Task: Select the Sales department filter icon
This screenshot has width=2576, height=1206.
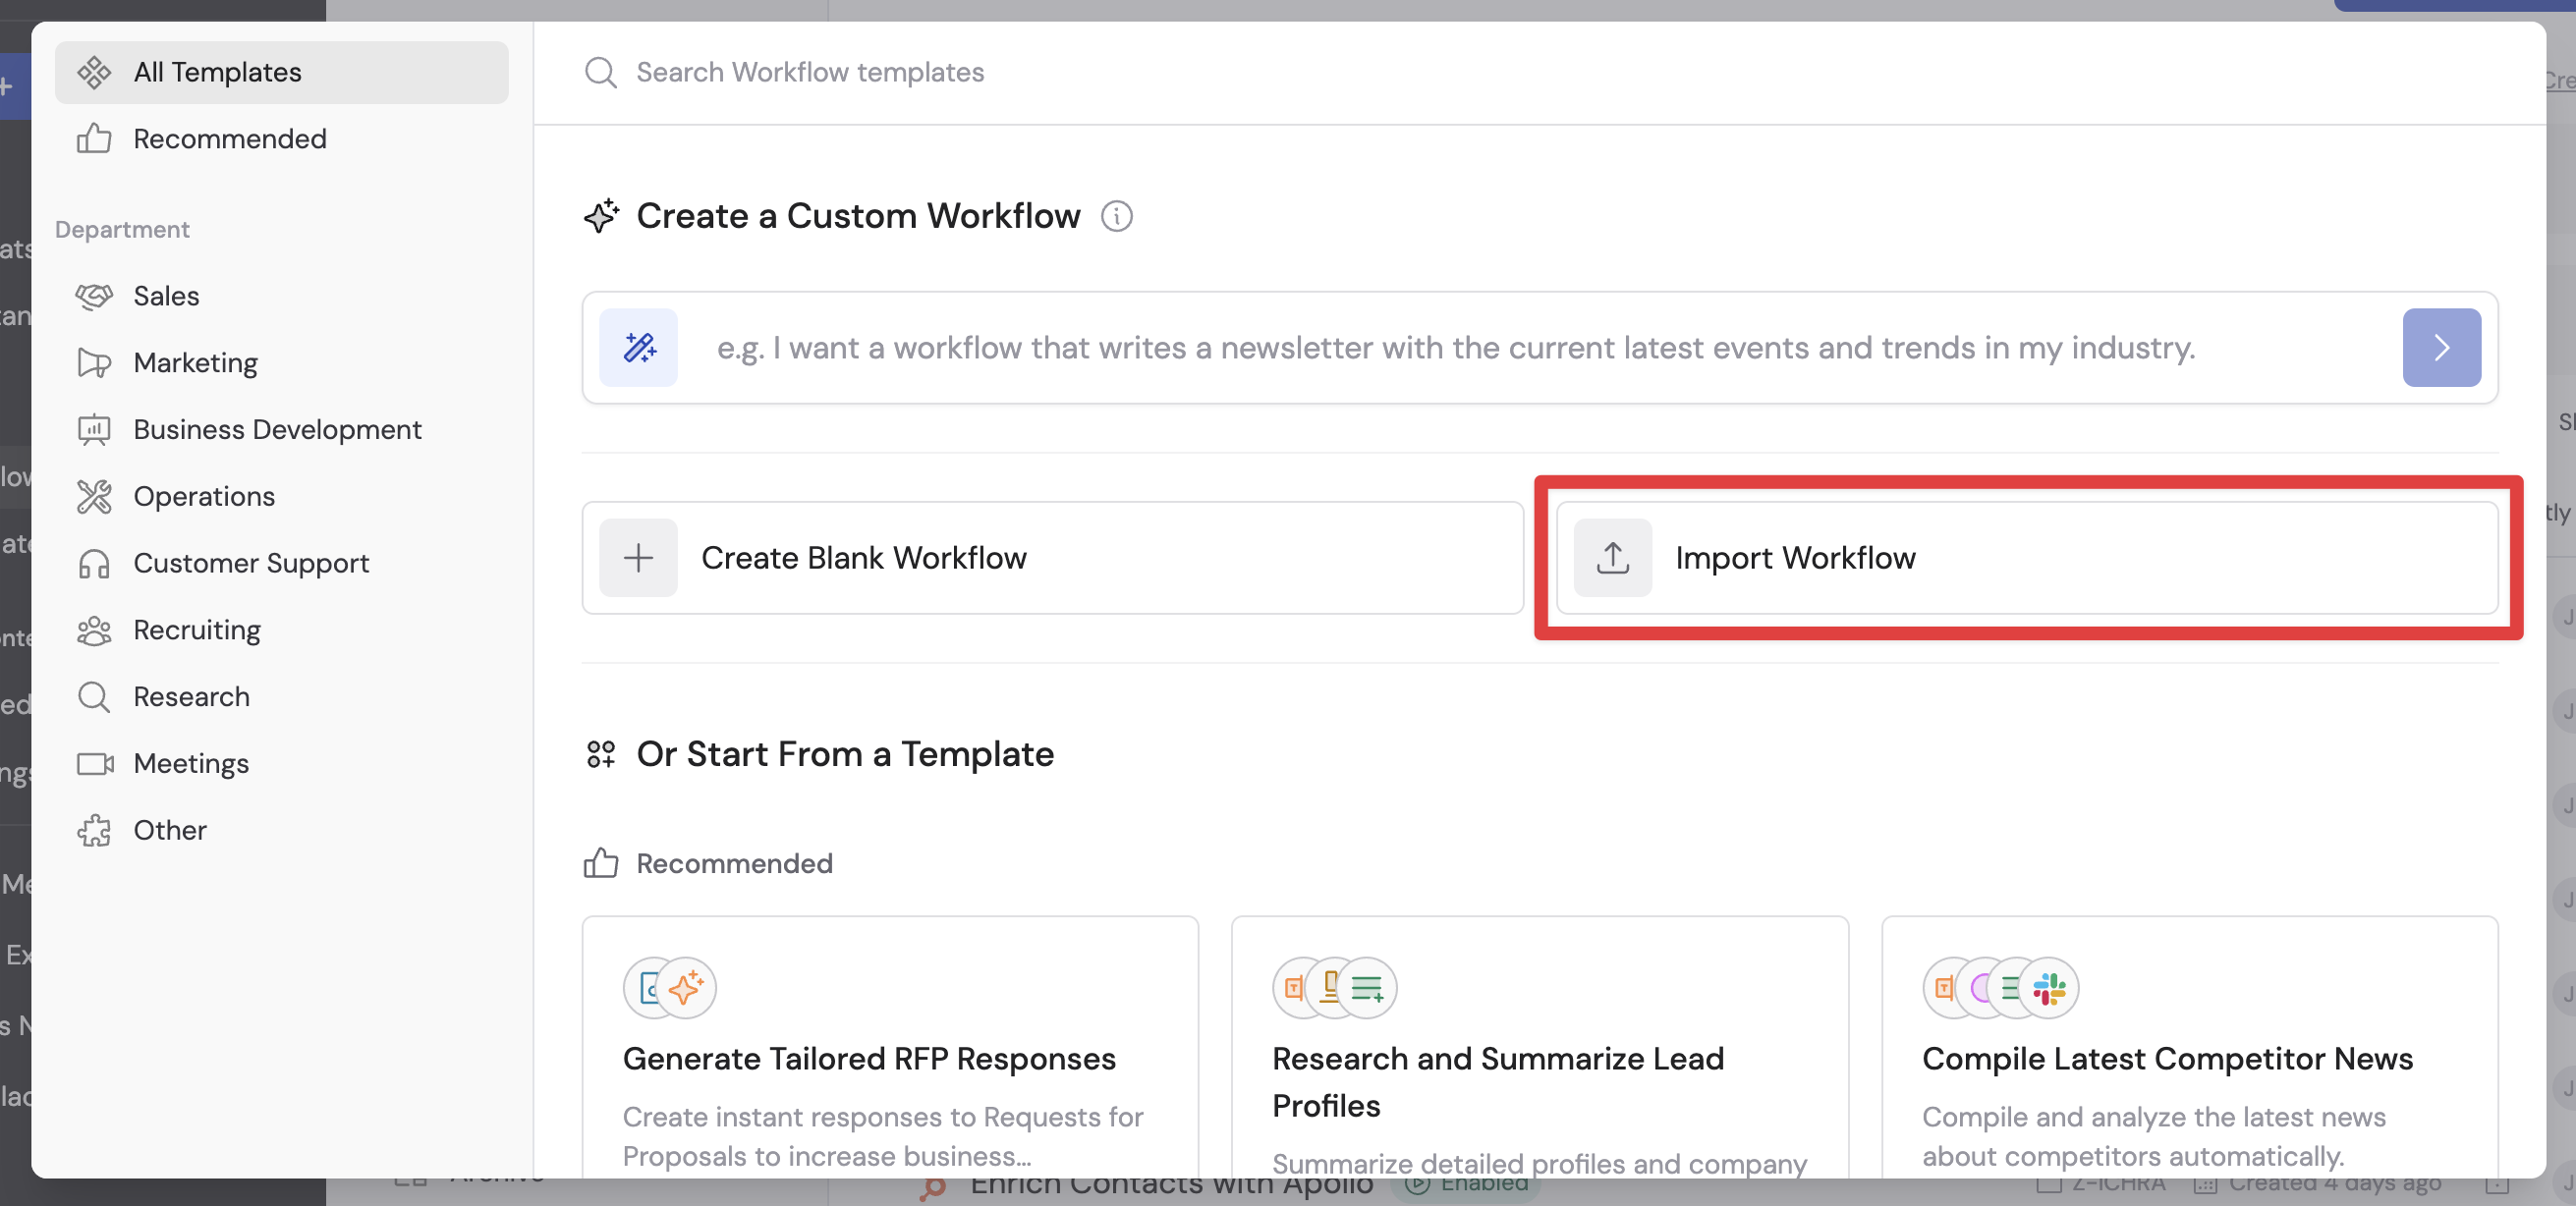Action: pos(94,296)
